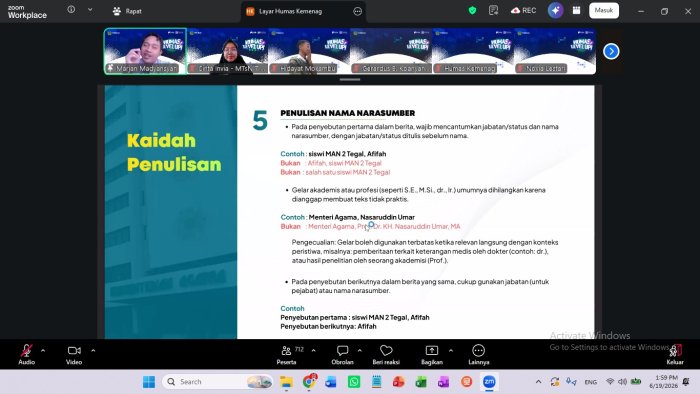The width and height of the screenshot is (700, 394).
Task: Expand audio options arrow beside Audio
Action: (x=43, y=351)
